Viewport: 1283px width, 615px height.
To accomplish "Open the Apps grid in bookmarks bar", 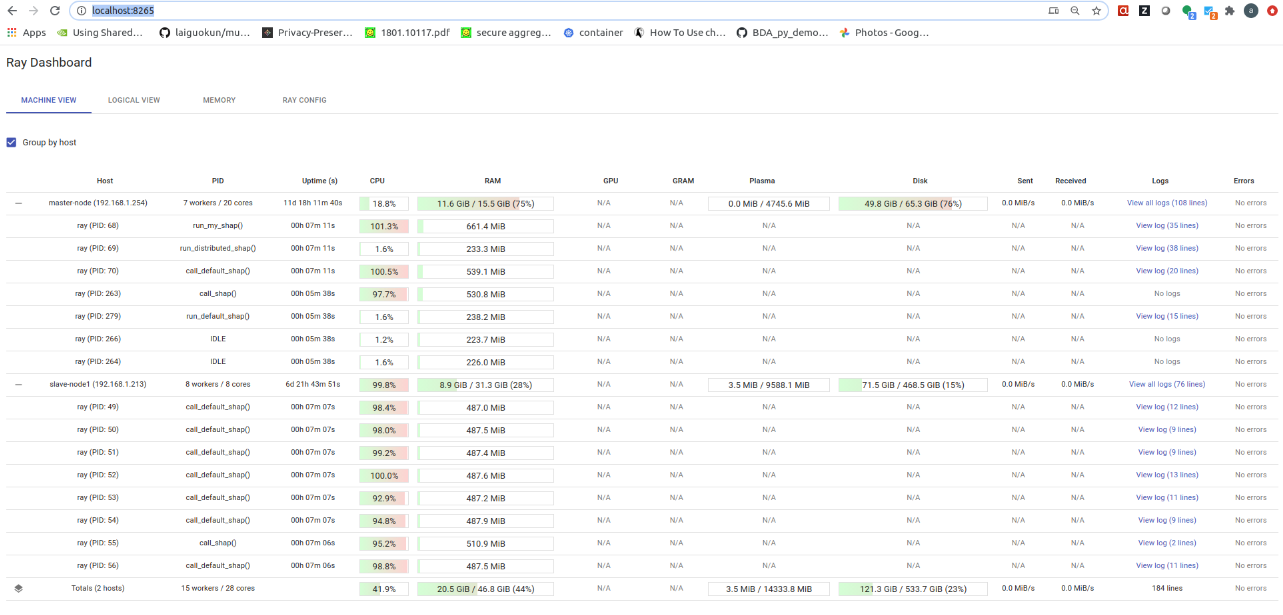I will click(x=26, y=32).
